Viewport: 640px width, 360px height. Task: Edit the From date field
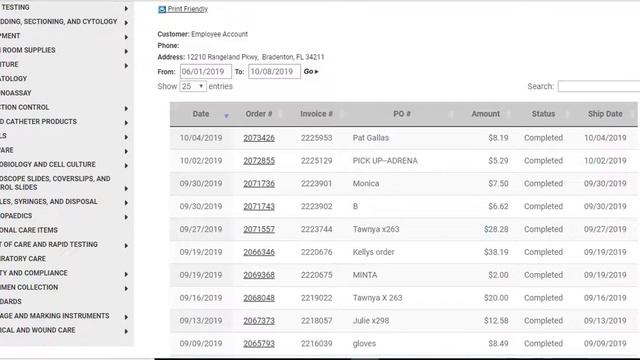[x=206, y=71]
